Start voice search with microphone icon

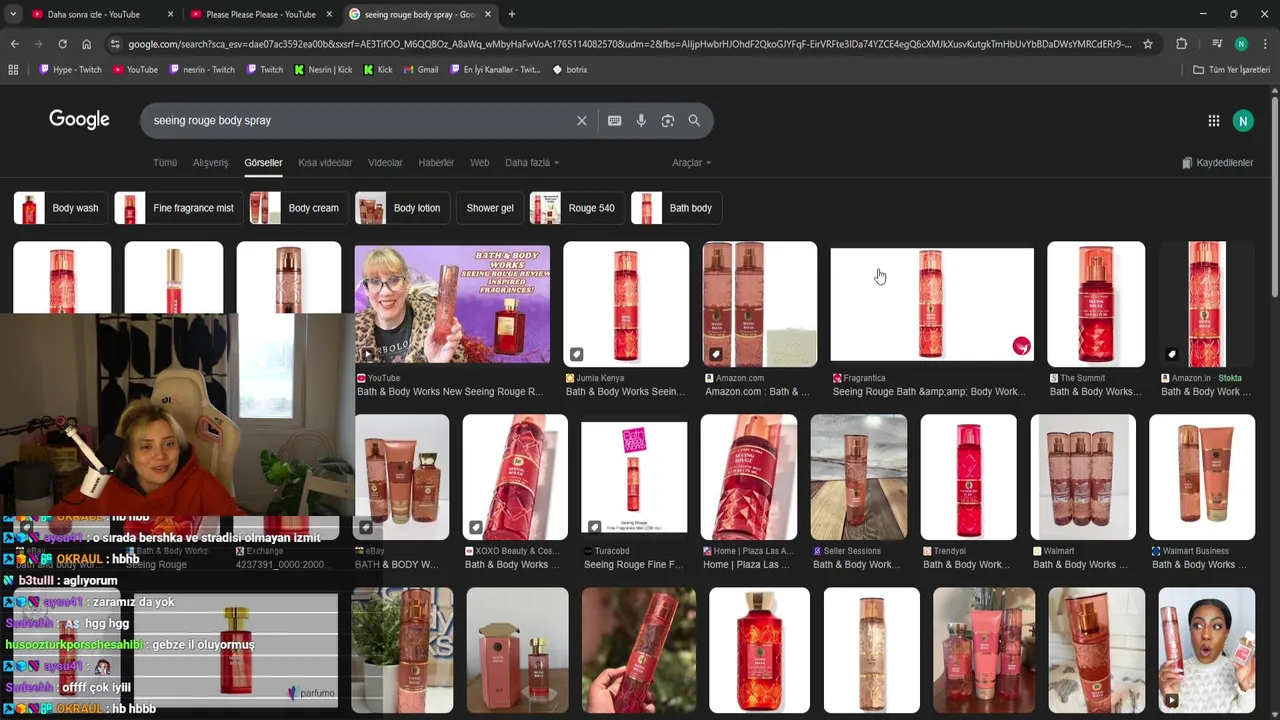coord(641,121)
